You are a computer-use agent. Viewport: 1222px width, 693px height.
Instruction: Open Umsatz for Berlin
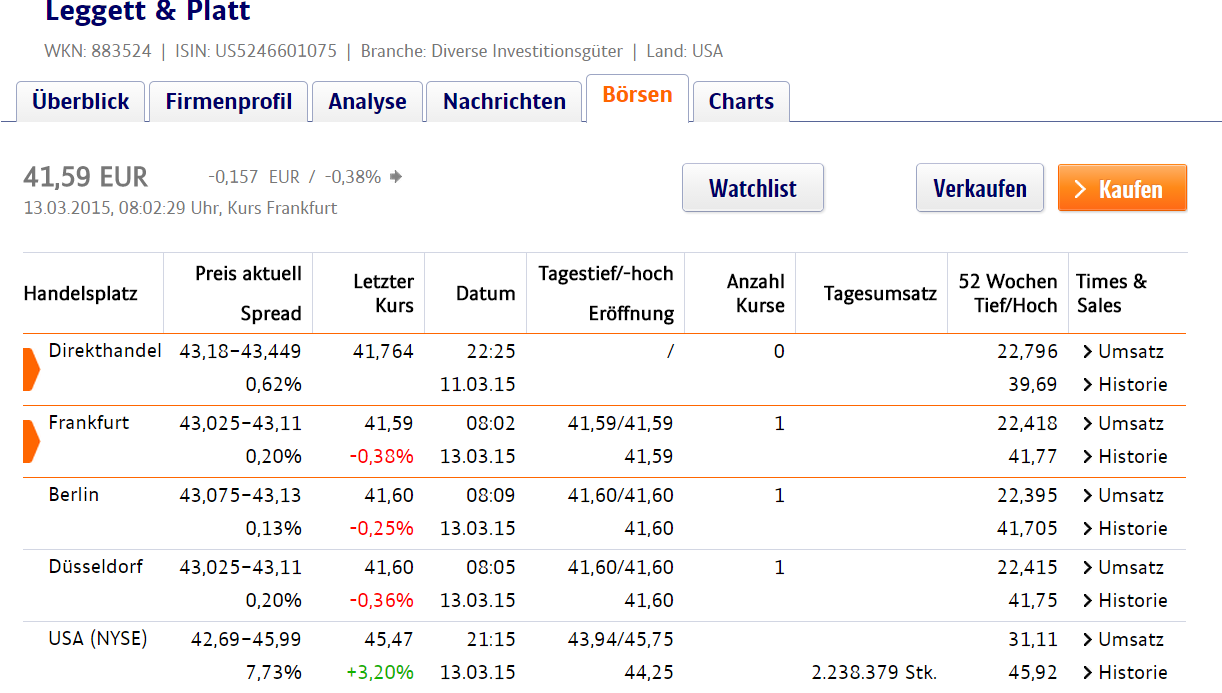[1123, 495]
